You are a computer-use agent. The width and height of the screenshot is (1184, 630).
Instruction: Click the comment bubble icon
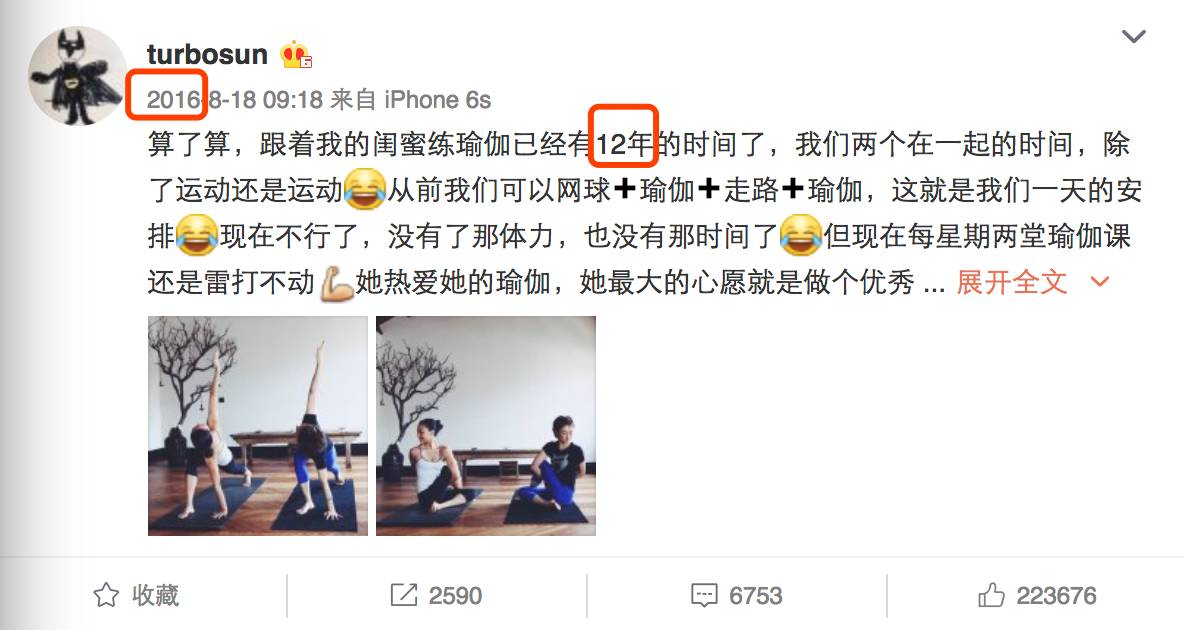click(x=704, y=595)
